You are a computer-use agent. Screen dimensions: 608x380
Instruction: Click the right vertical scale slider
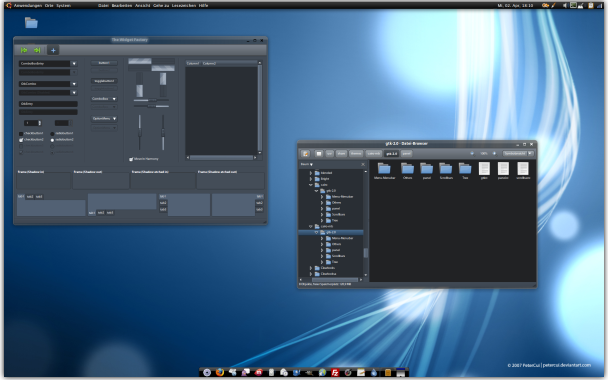[x=163, y=132]
